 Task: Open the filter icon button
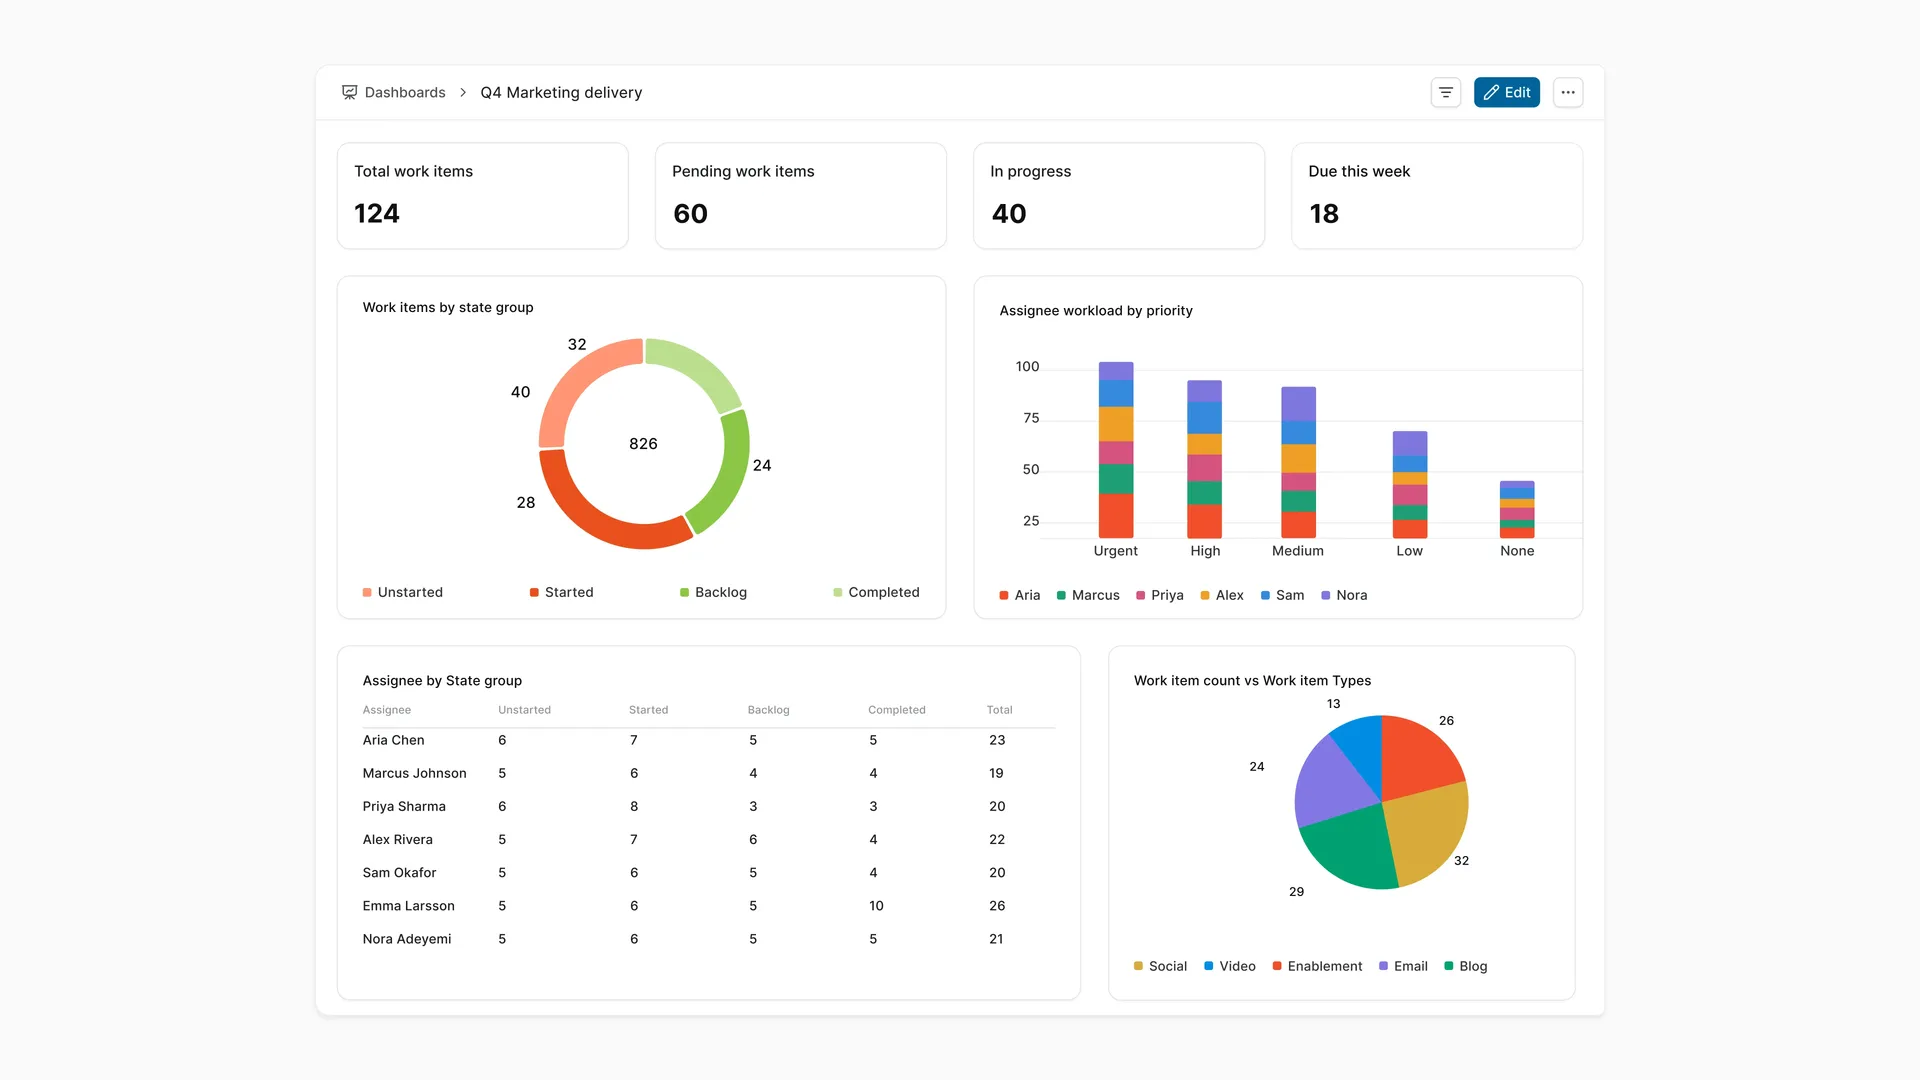[1445, 92]
